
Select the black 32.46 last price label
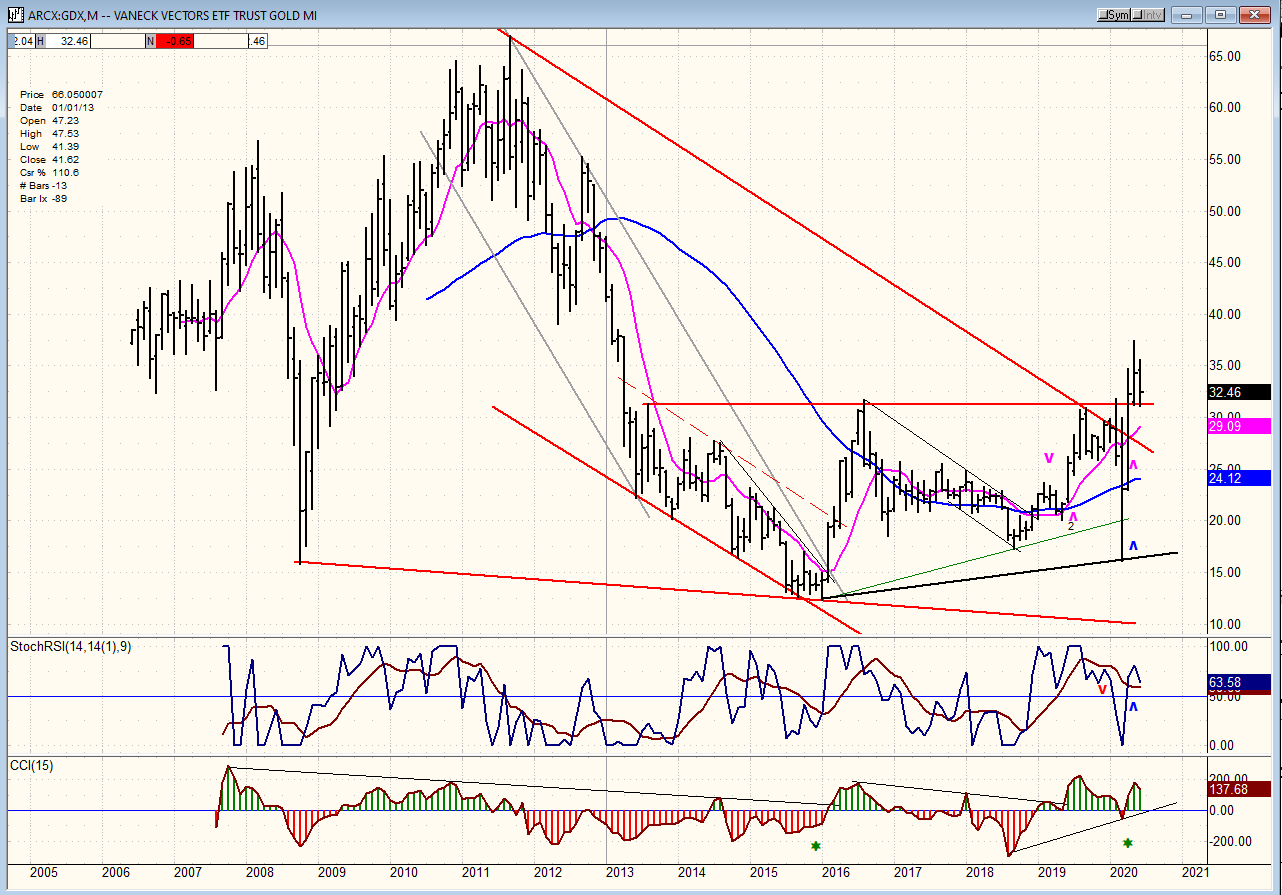click(x=1238, y=393)
